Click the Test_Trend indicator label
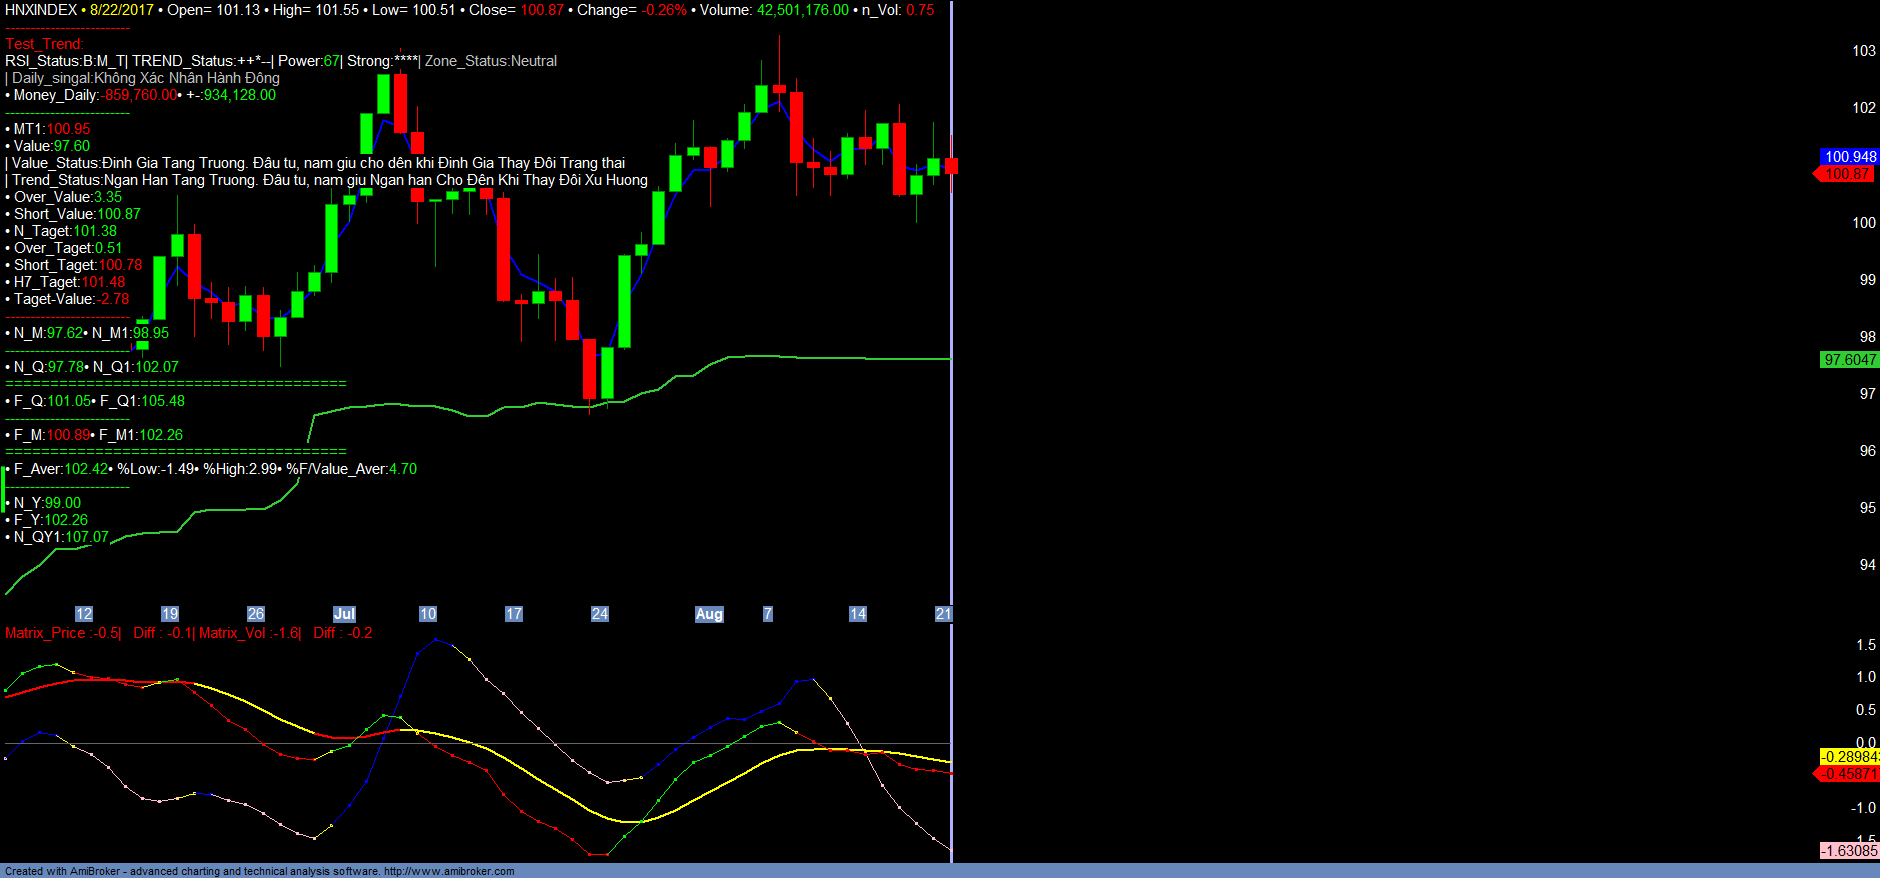Screen dimensions: 1880x878 (44, 44)
